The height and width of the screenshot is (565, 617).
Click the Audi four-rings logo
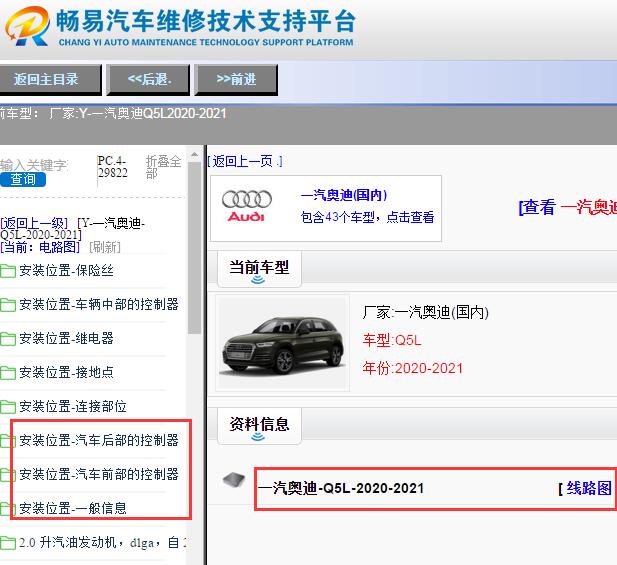(x=247, y=206)
